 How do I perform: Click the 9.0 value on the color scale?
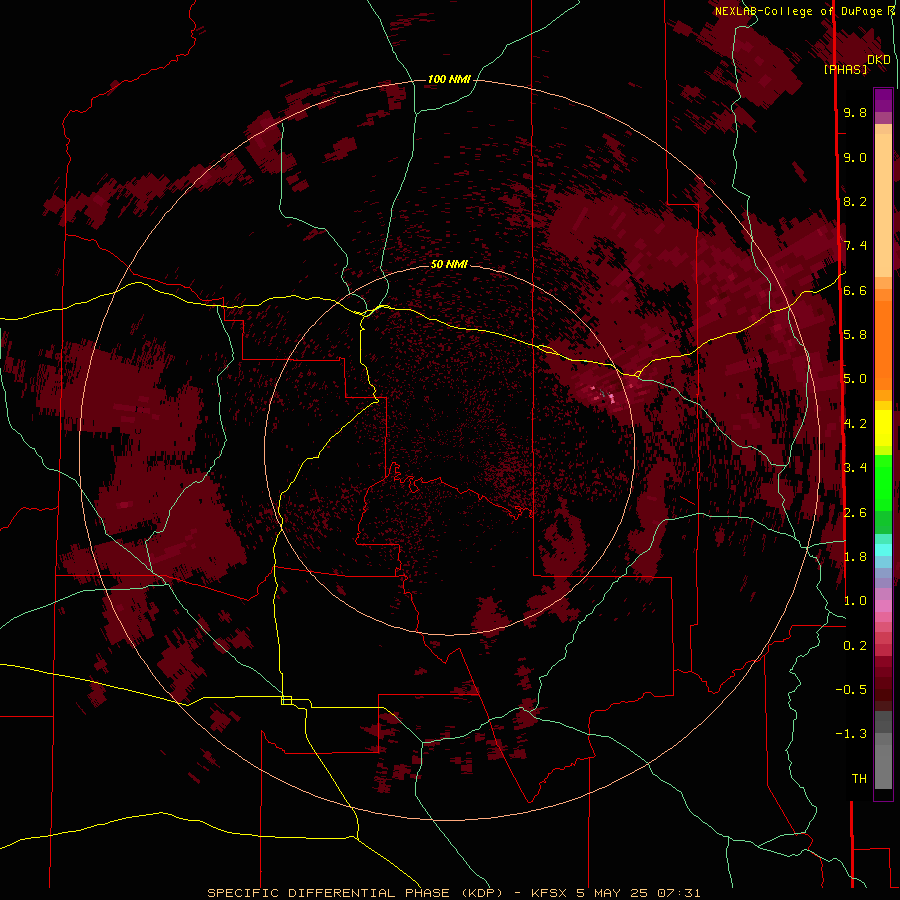[x=855, y=157]
